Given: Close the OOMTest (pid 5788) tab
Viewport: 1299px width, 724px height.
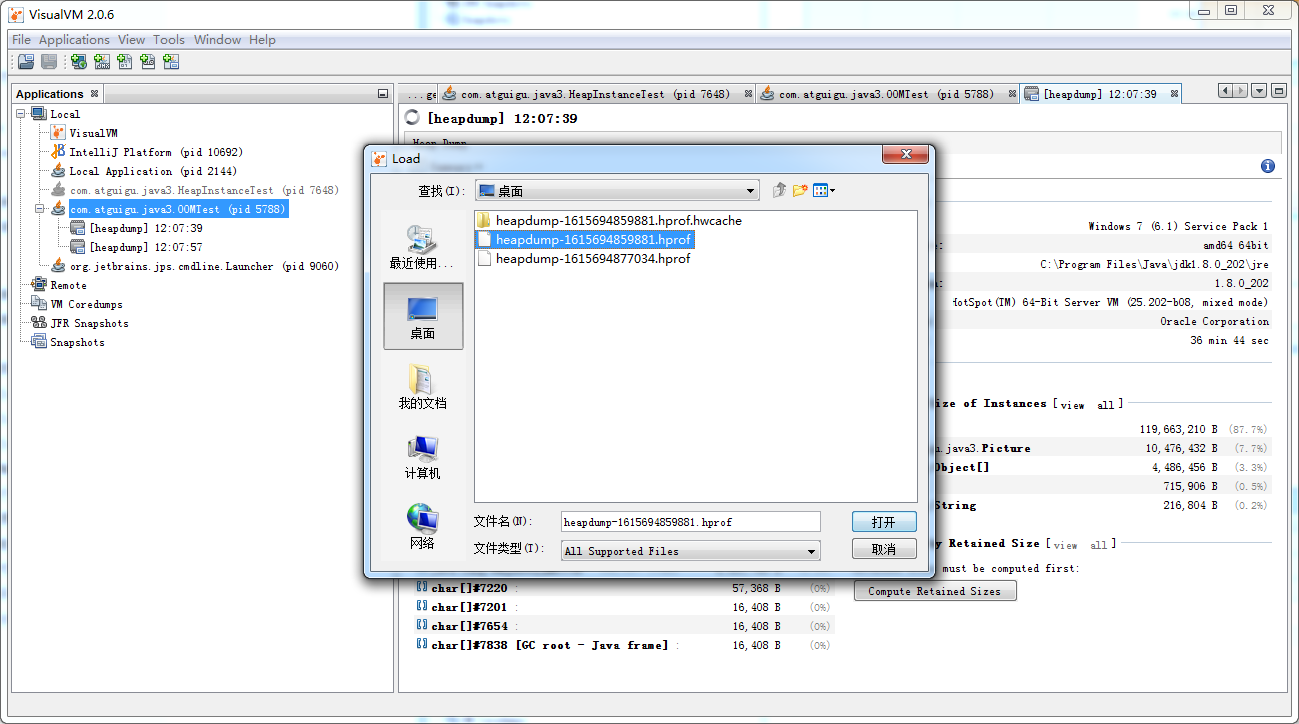Looking at the screenshot, I should coord(1012,94).
